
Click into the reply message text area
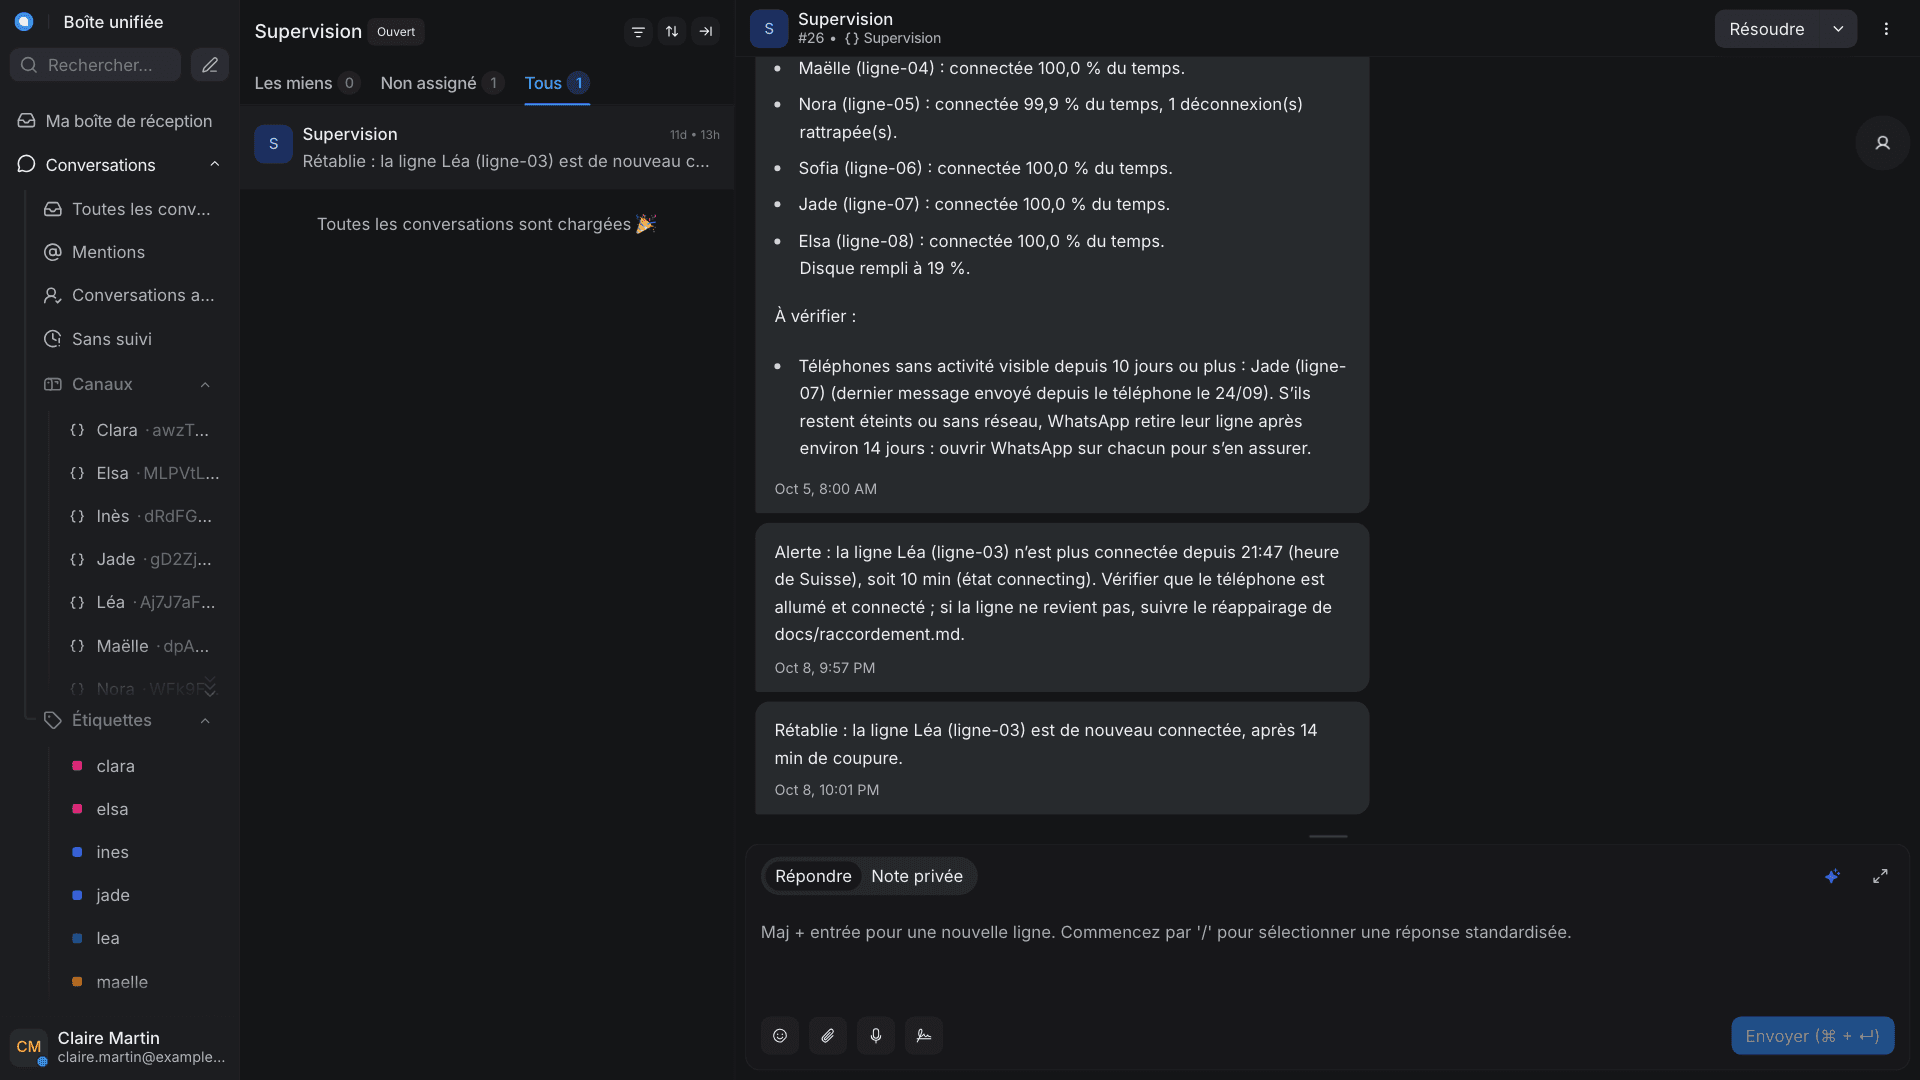(x=1327, y=950)
